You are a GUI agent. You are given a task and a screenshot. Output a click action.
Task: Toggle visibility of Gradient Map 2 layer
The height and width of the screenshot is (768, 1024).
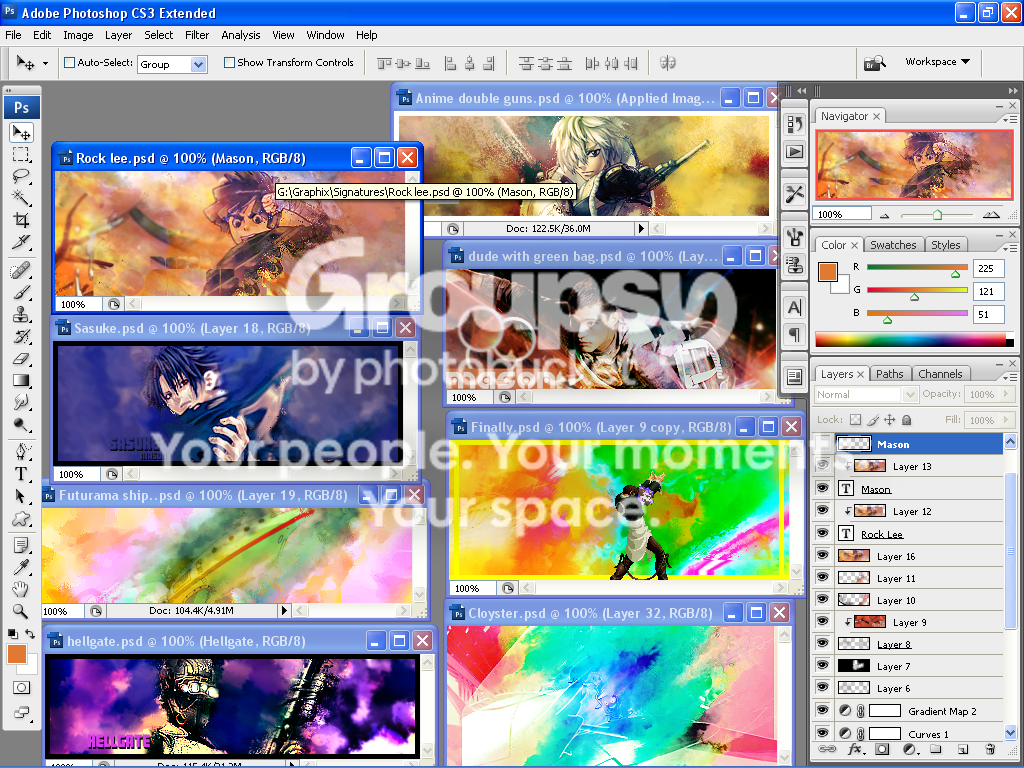(x=822, y=711)
